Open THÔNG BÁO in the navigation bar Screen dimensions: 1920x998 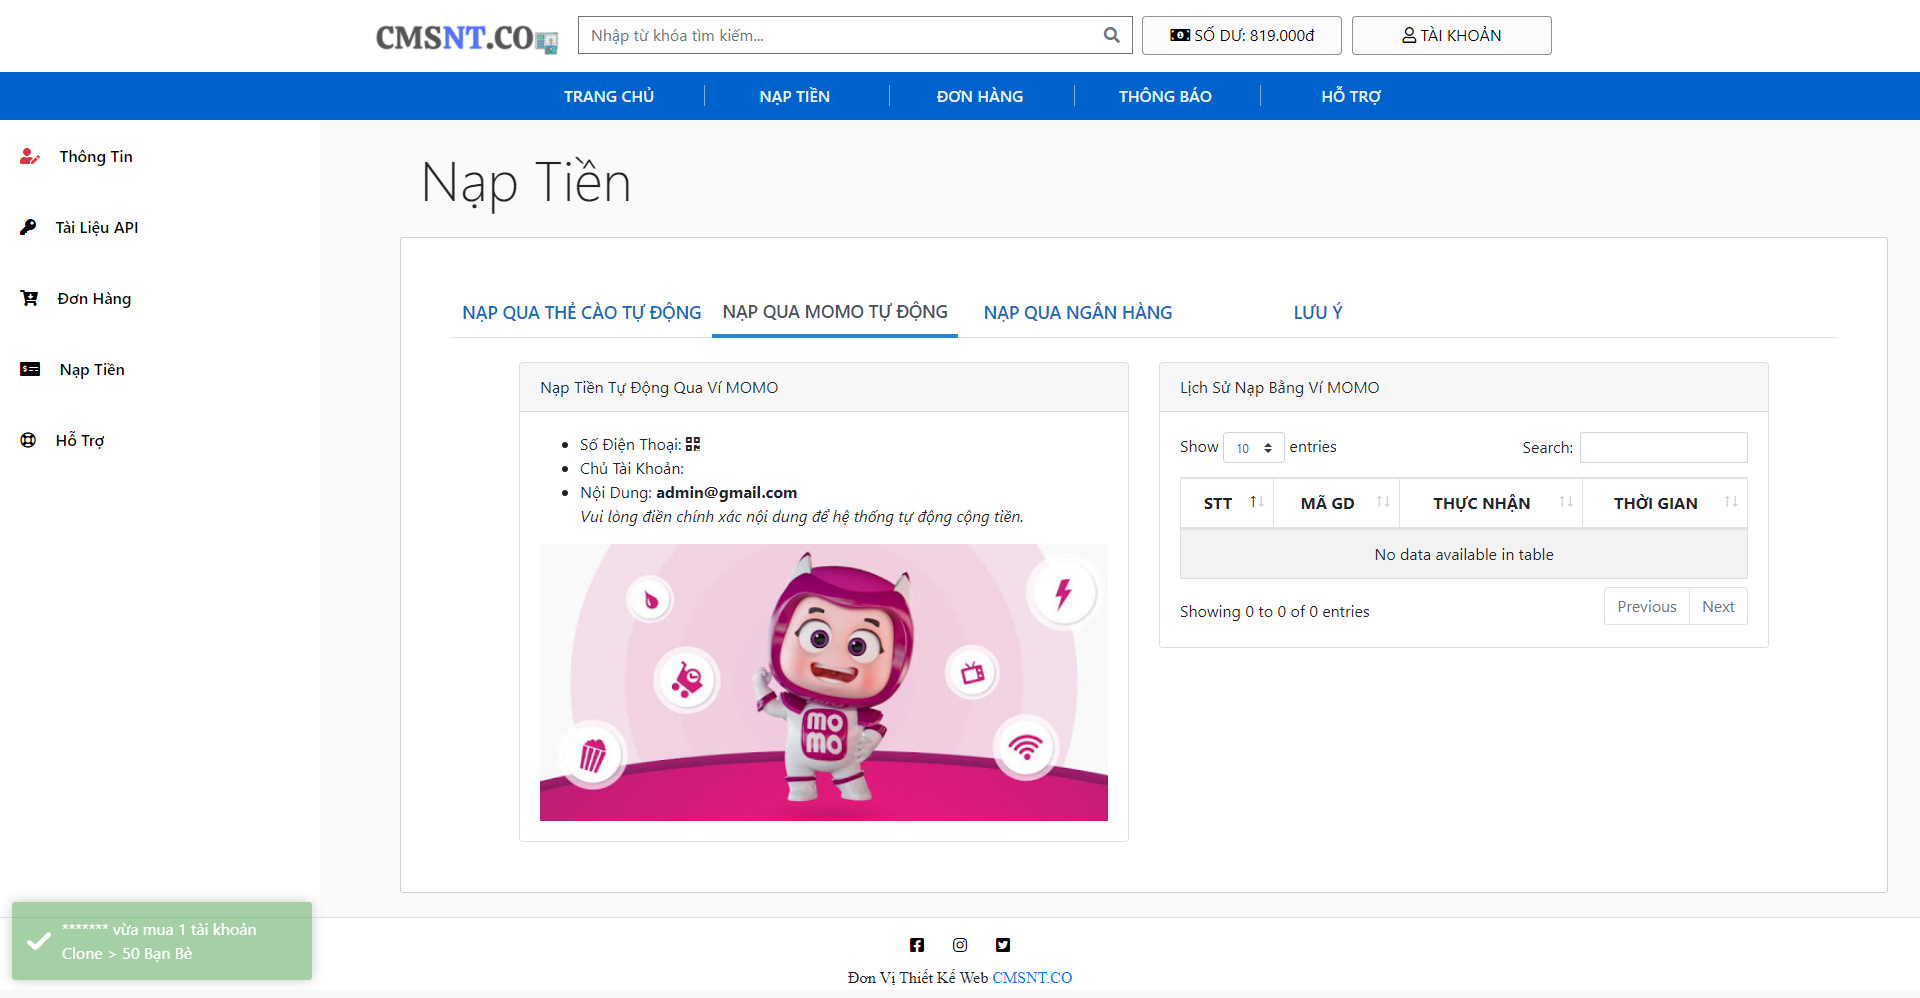[1165, 96]
